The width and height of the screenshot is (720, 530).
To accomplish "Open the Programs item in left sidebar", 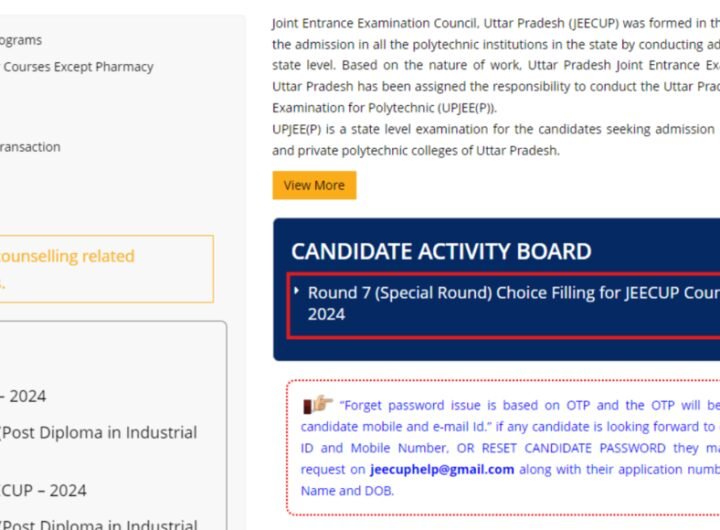I will pos(21,40).
